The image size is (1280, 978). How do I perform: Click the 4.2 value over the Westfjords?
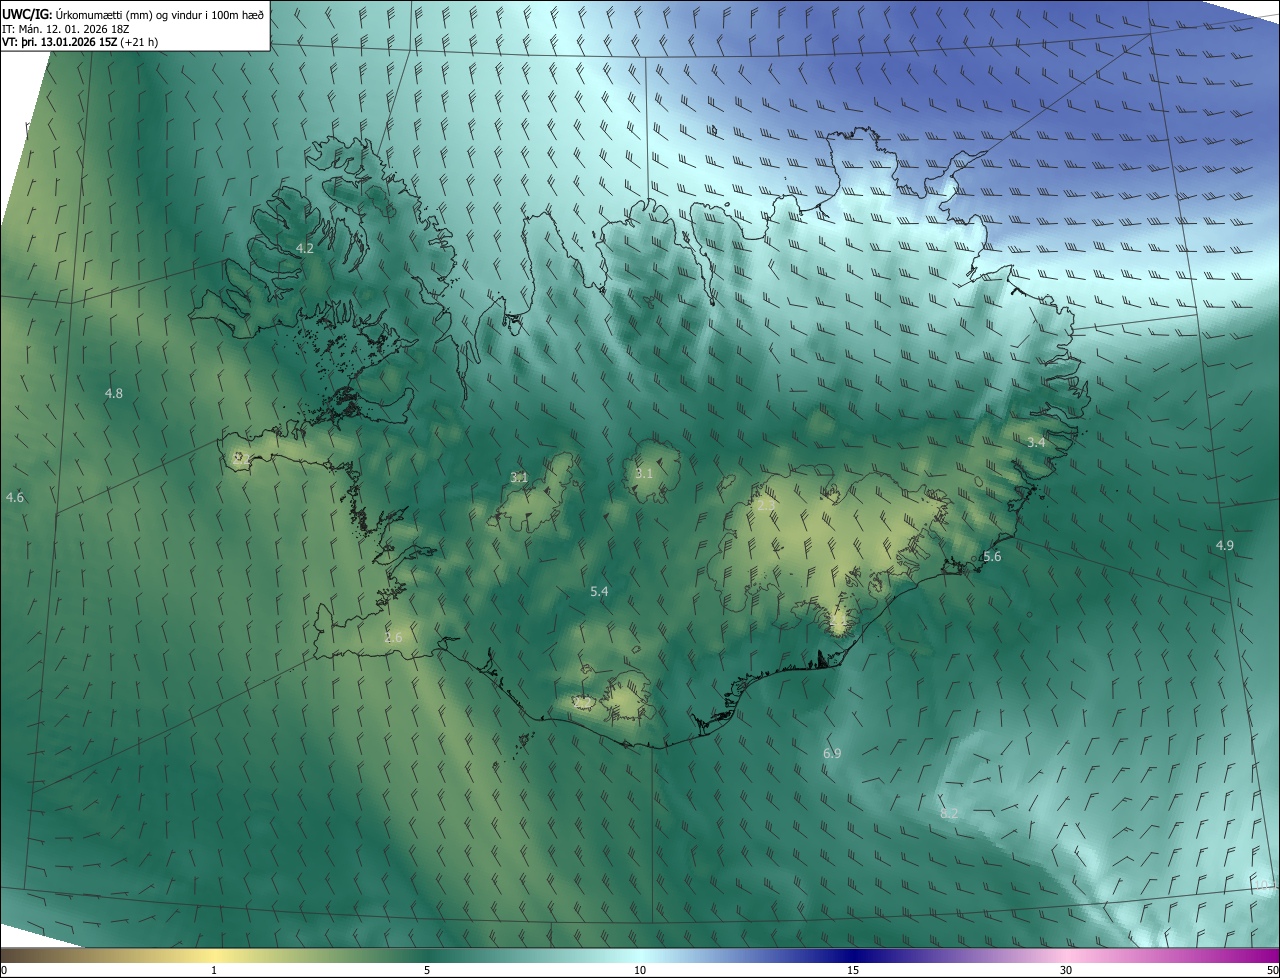305,248
